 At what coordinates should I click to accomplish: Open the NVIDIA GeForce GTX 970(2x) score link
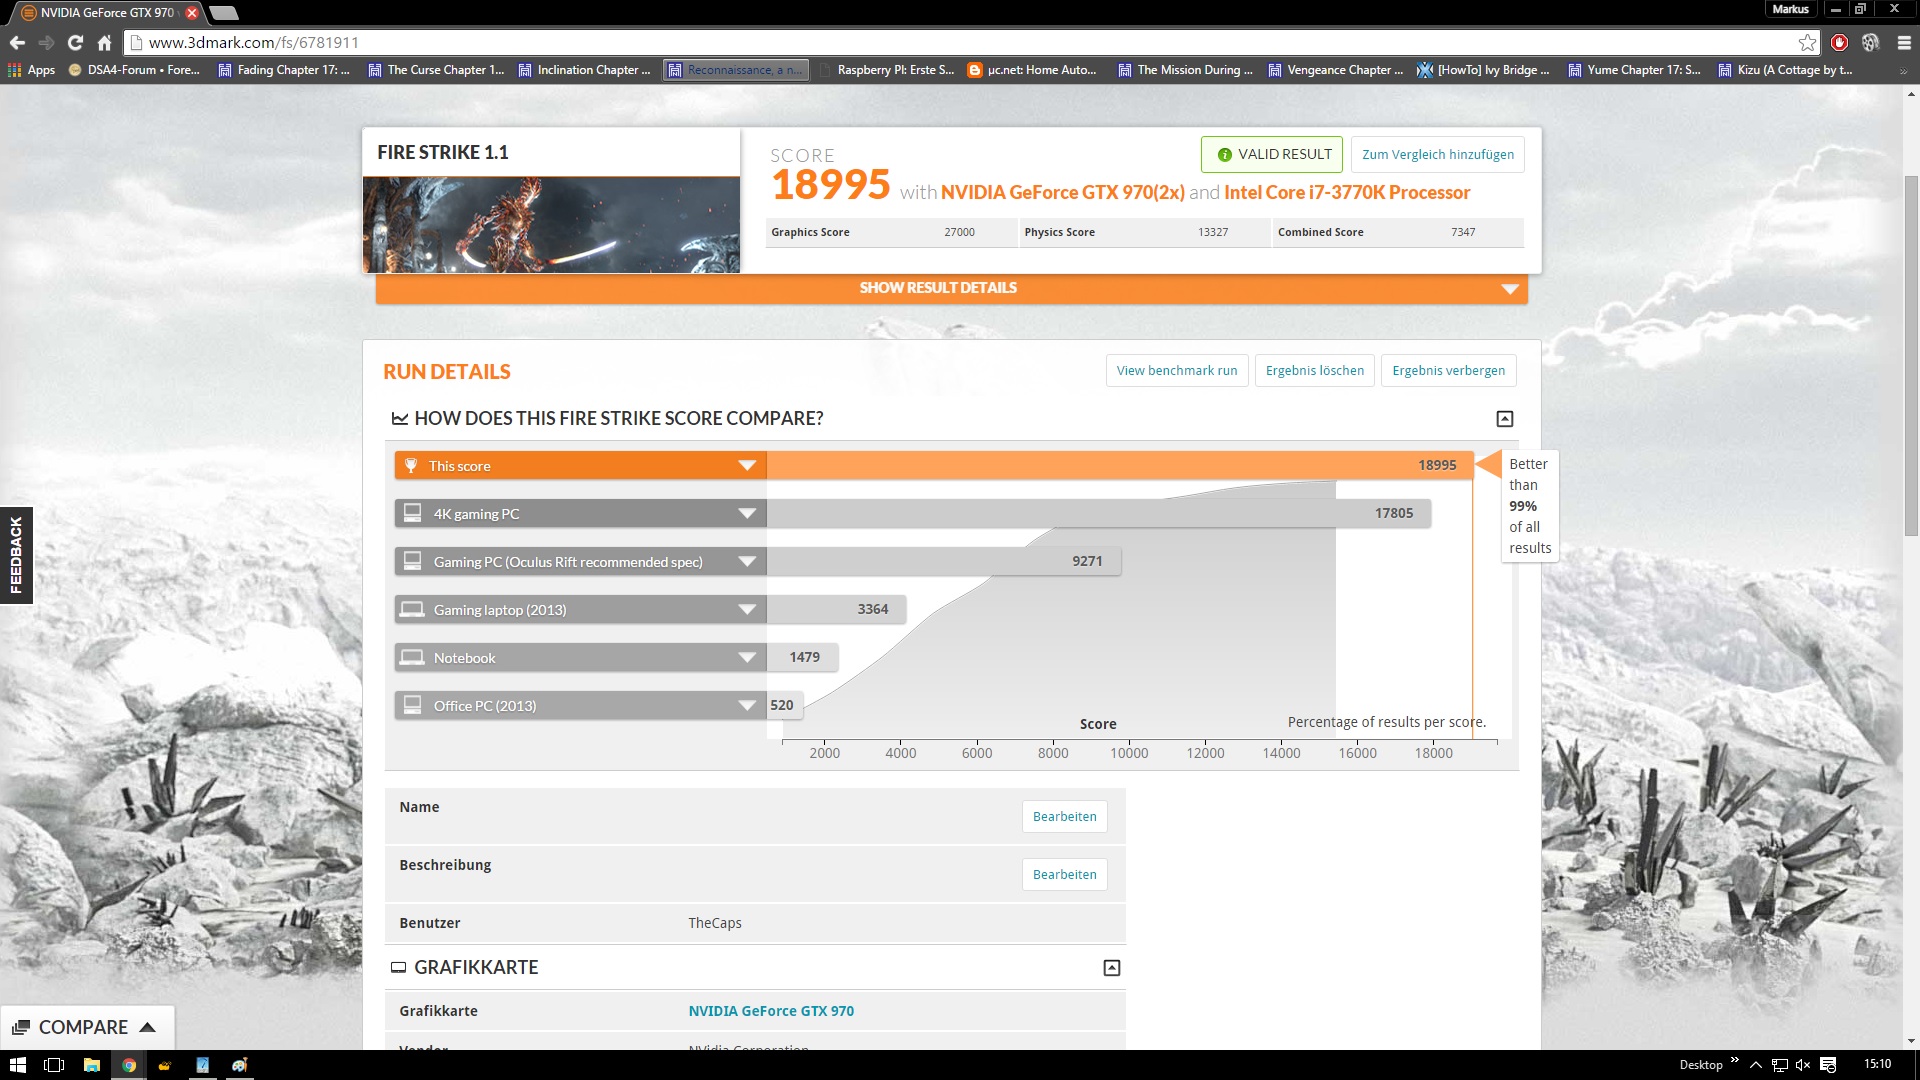(x=1062, y=192)
